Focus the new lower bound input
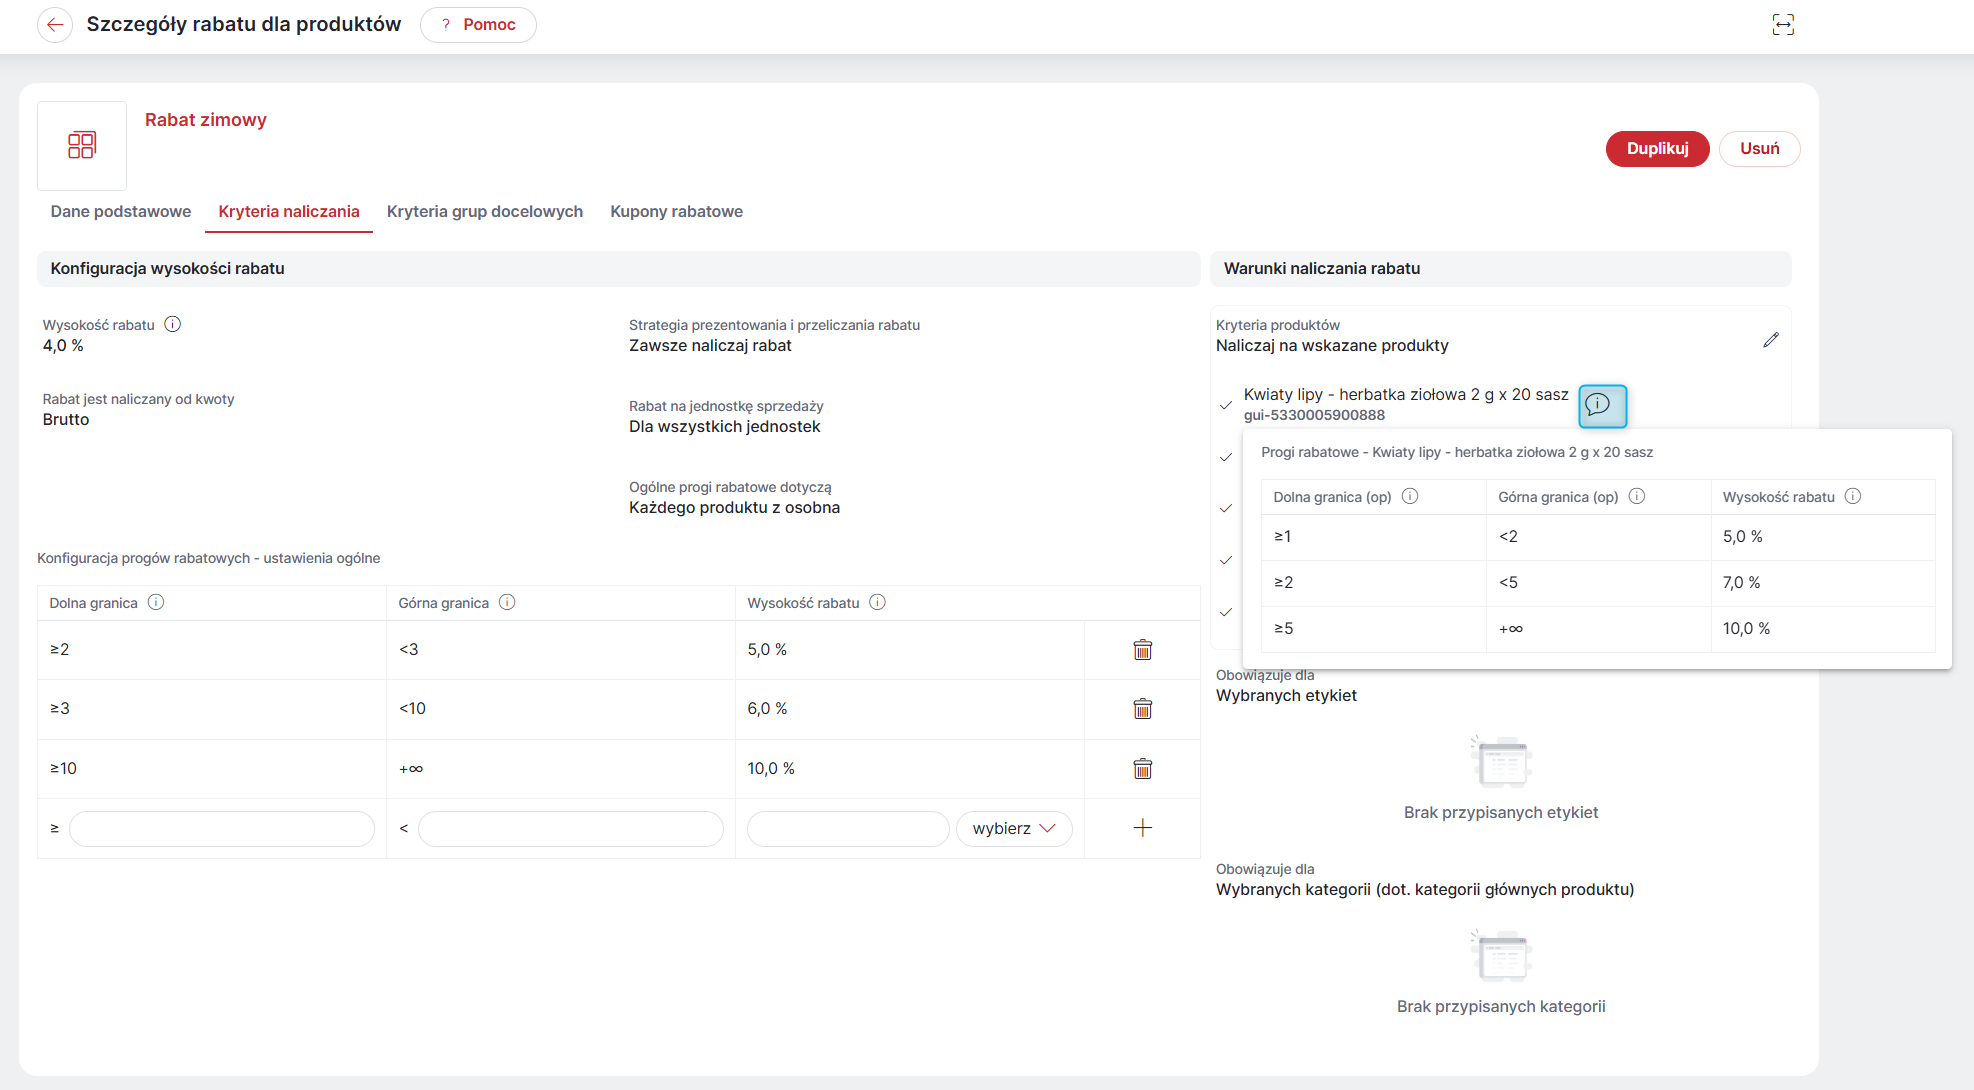The width and height of the screenshot is (1974, 1090). point(222,829)
